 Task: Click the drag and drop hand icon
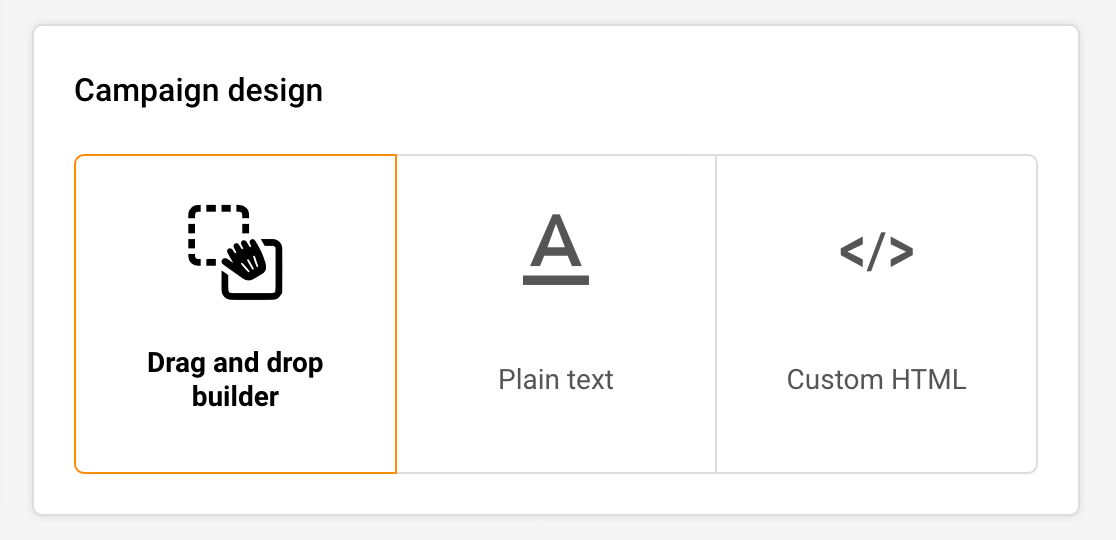(235, 253)
